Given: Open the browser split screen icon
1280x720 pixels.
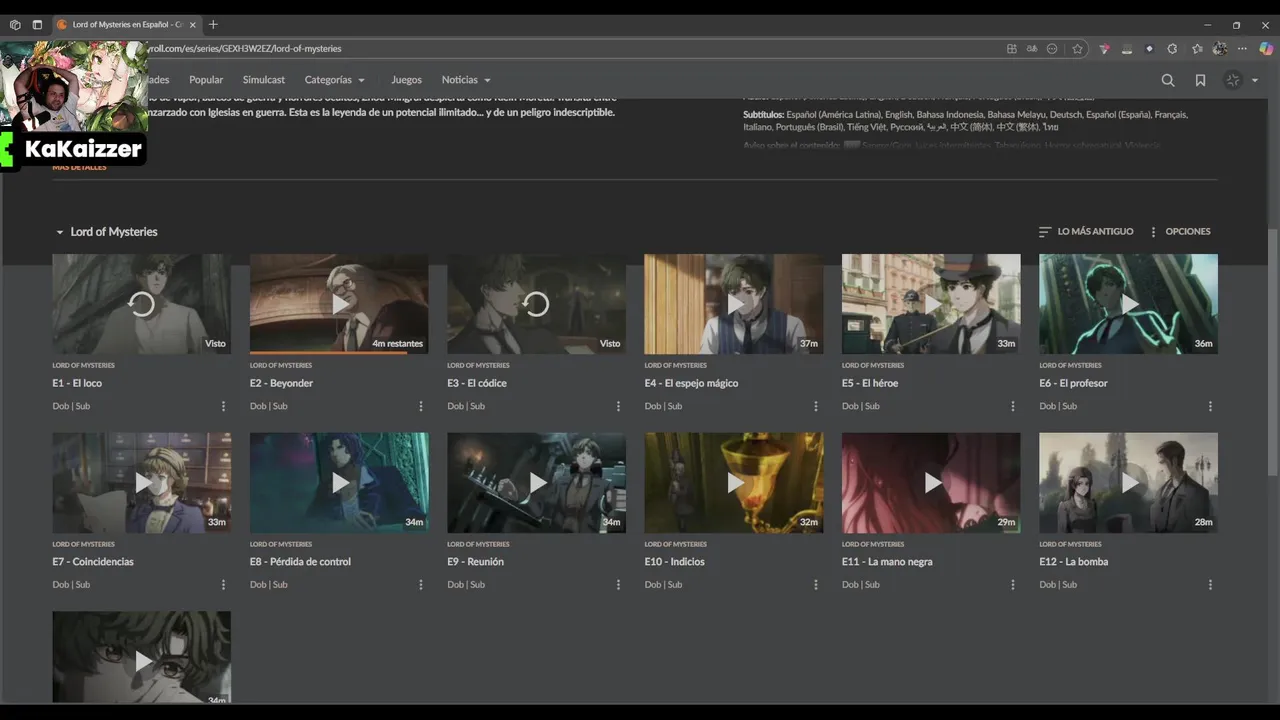Looking at the screenshot, I should pos(1012,48).
